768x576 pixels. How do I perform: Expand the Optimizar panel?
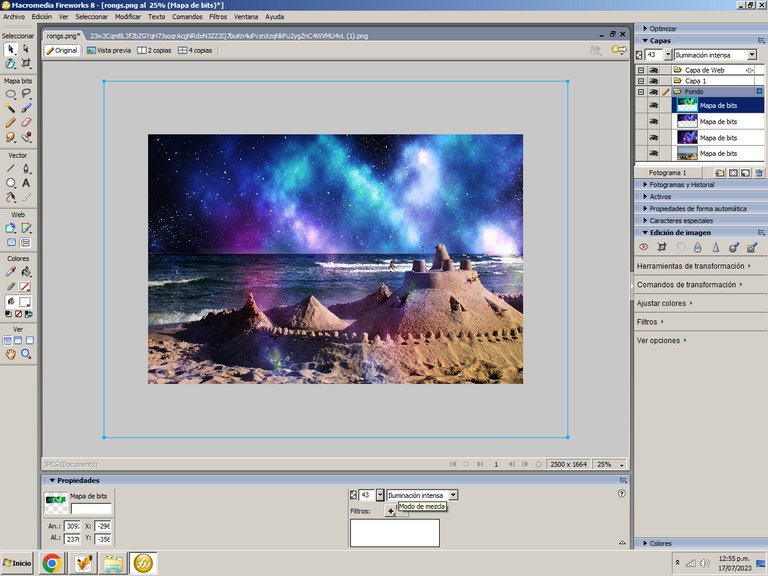coord(645,28)
